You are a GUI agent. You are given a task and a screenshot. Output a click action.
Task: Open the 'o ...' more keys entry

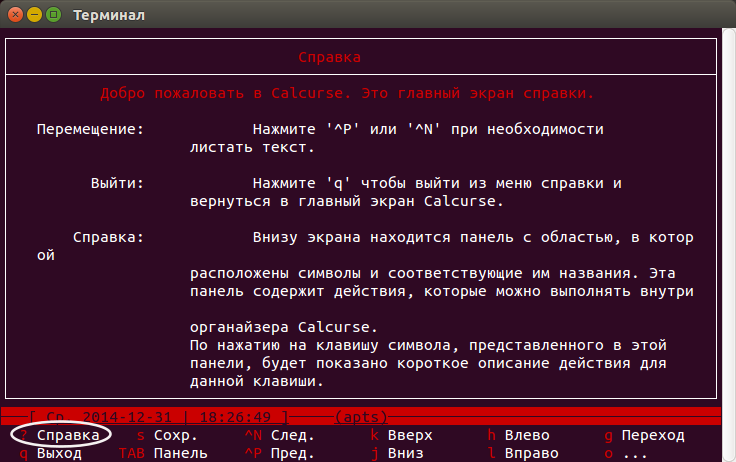(626, 454)
